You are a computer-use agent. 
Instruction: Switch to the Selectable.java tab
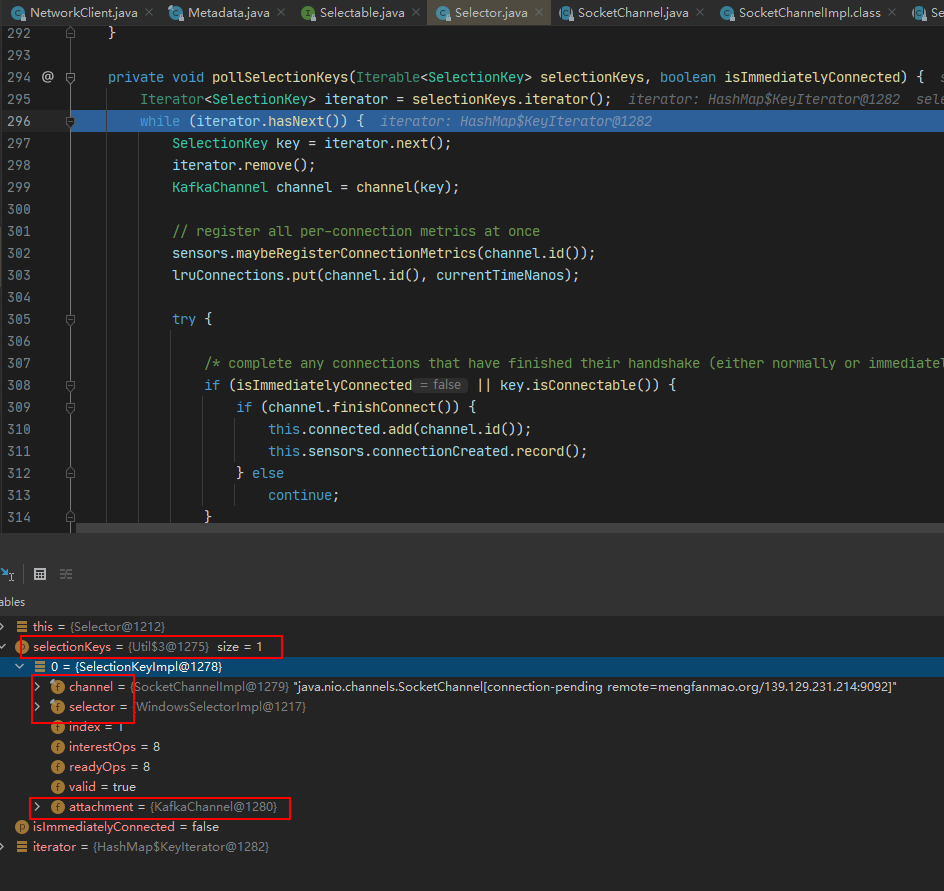pos(361,13)
